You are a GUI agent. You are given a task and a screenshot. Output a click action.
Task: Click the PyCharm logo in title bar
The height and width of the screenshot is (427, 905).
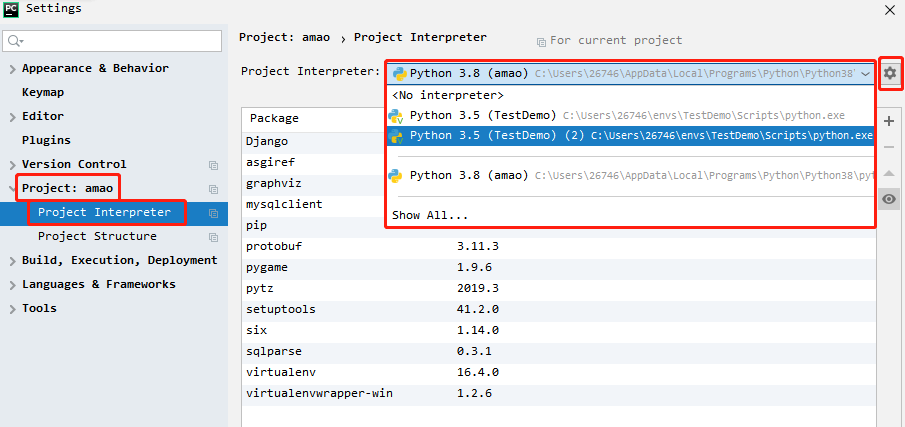pos(11,9)
